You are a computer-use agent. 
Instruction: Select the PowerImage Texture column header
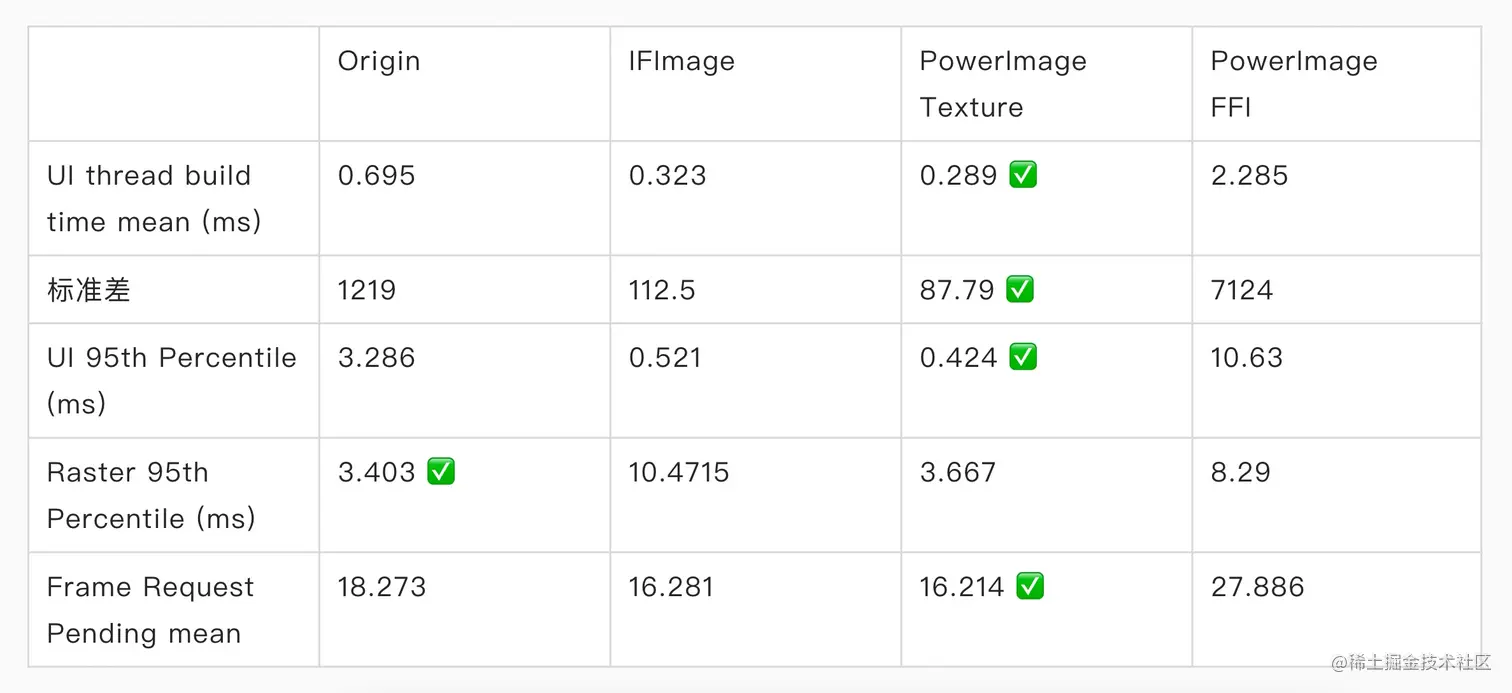(1003, 84)
